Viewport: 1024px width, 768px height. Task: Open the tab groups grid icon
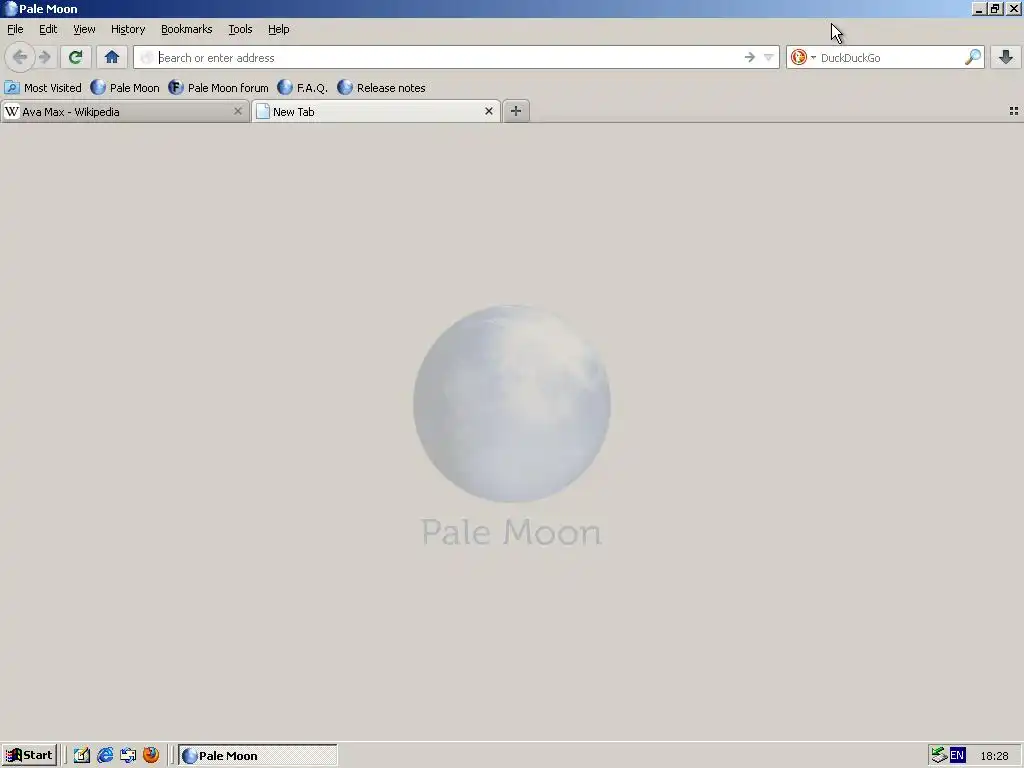(x=1014, y=111)
